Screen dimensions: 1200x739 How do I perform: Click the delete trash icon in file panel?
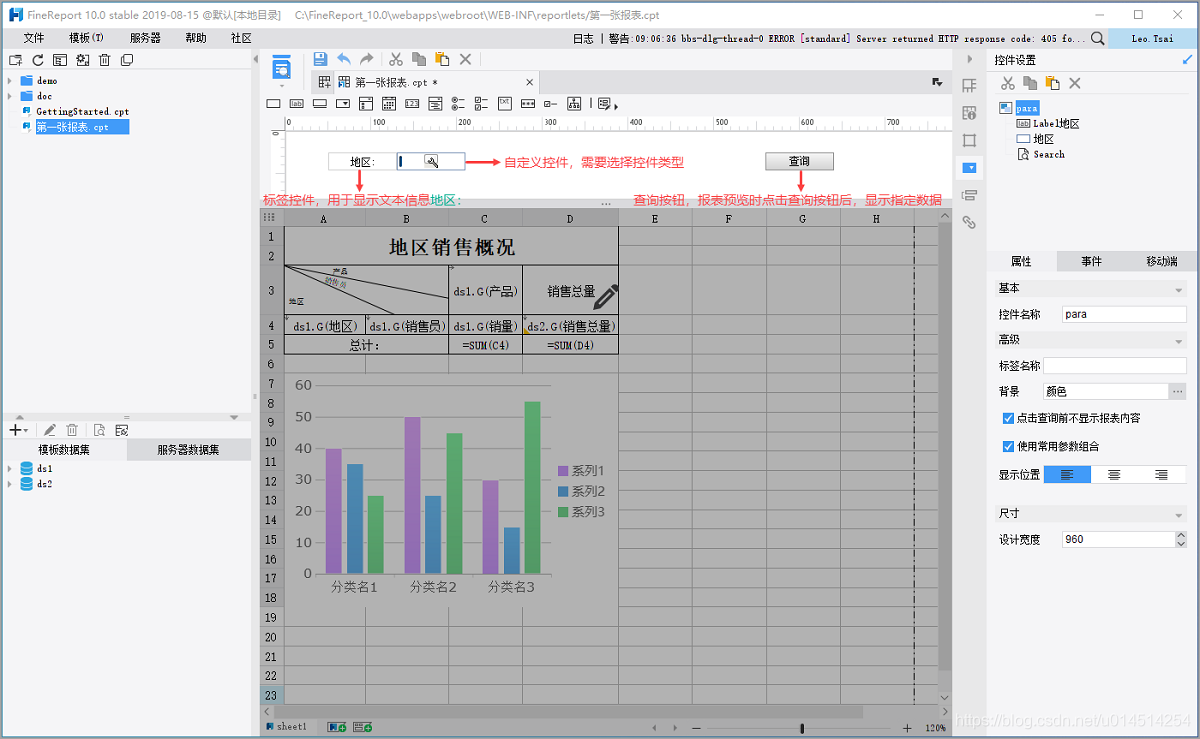tap(104, 60)
